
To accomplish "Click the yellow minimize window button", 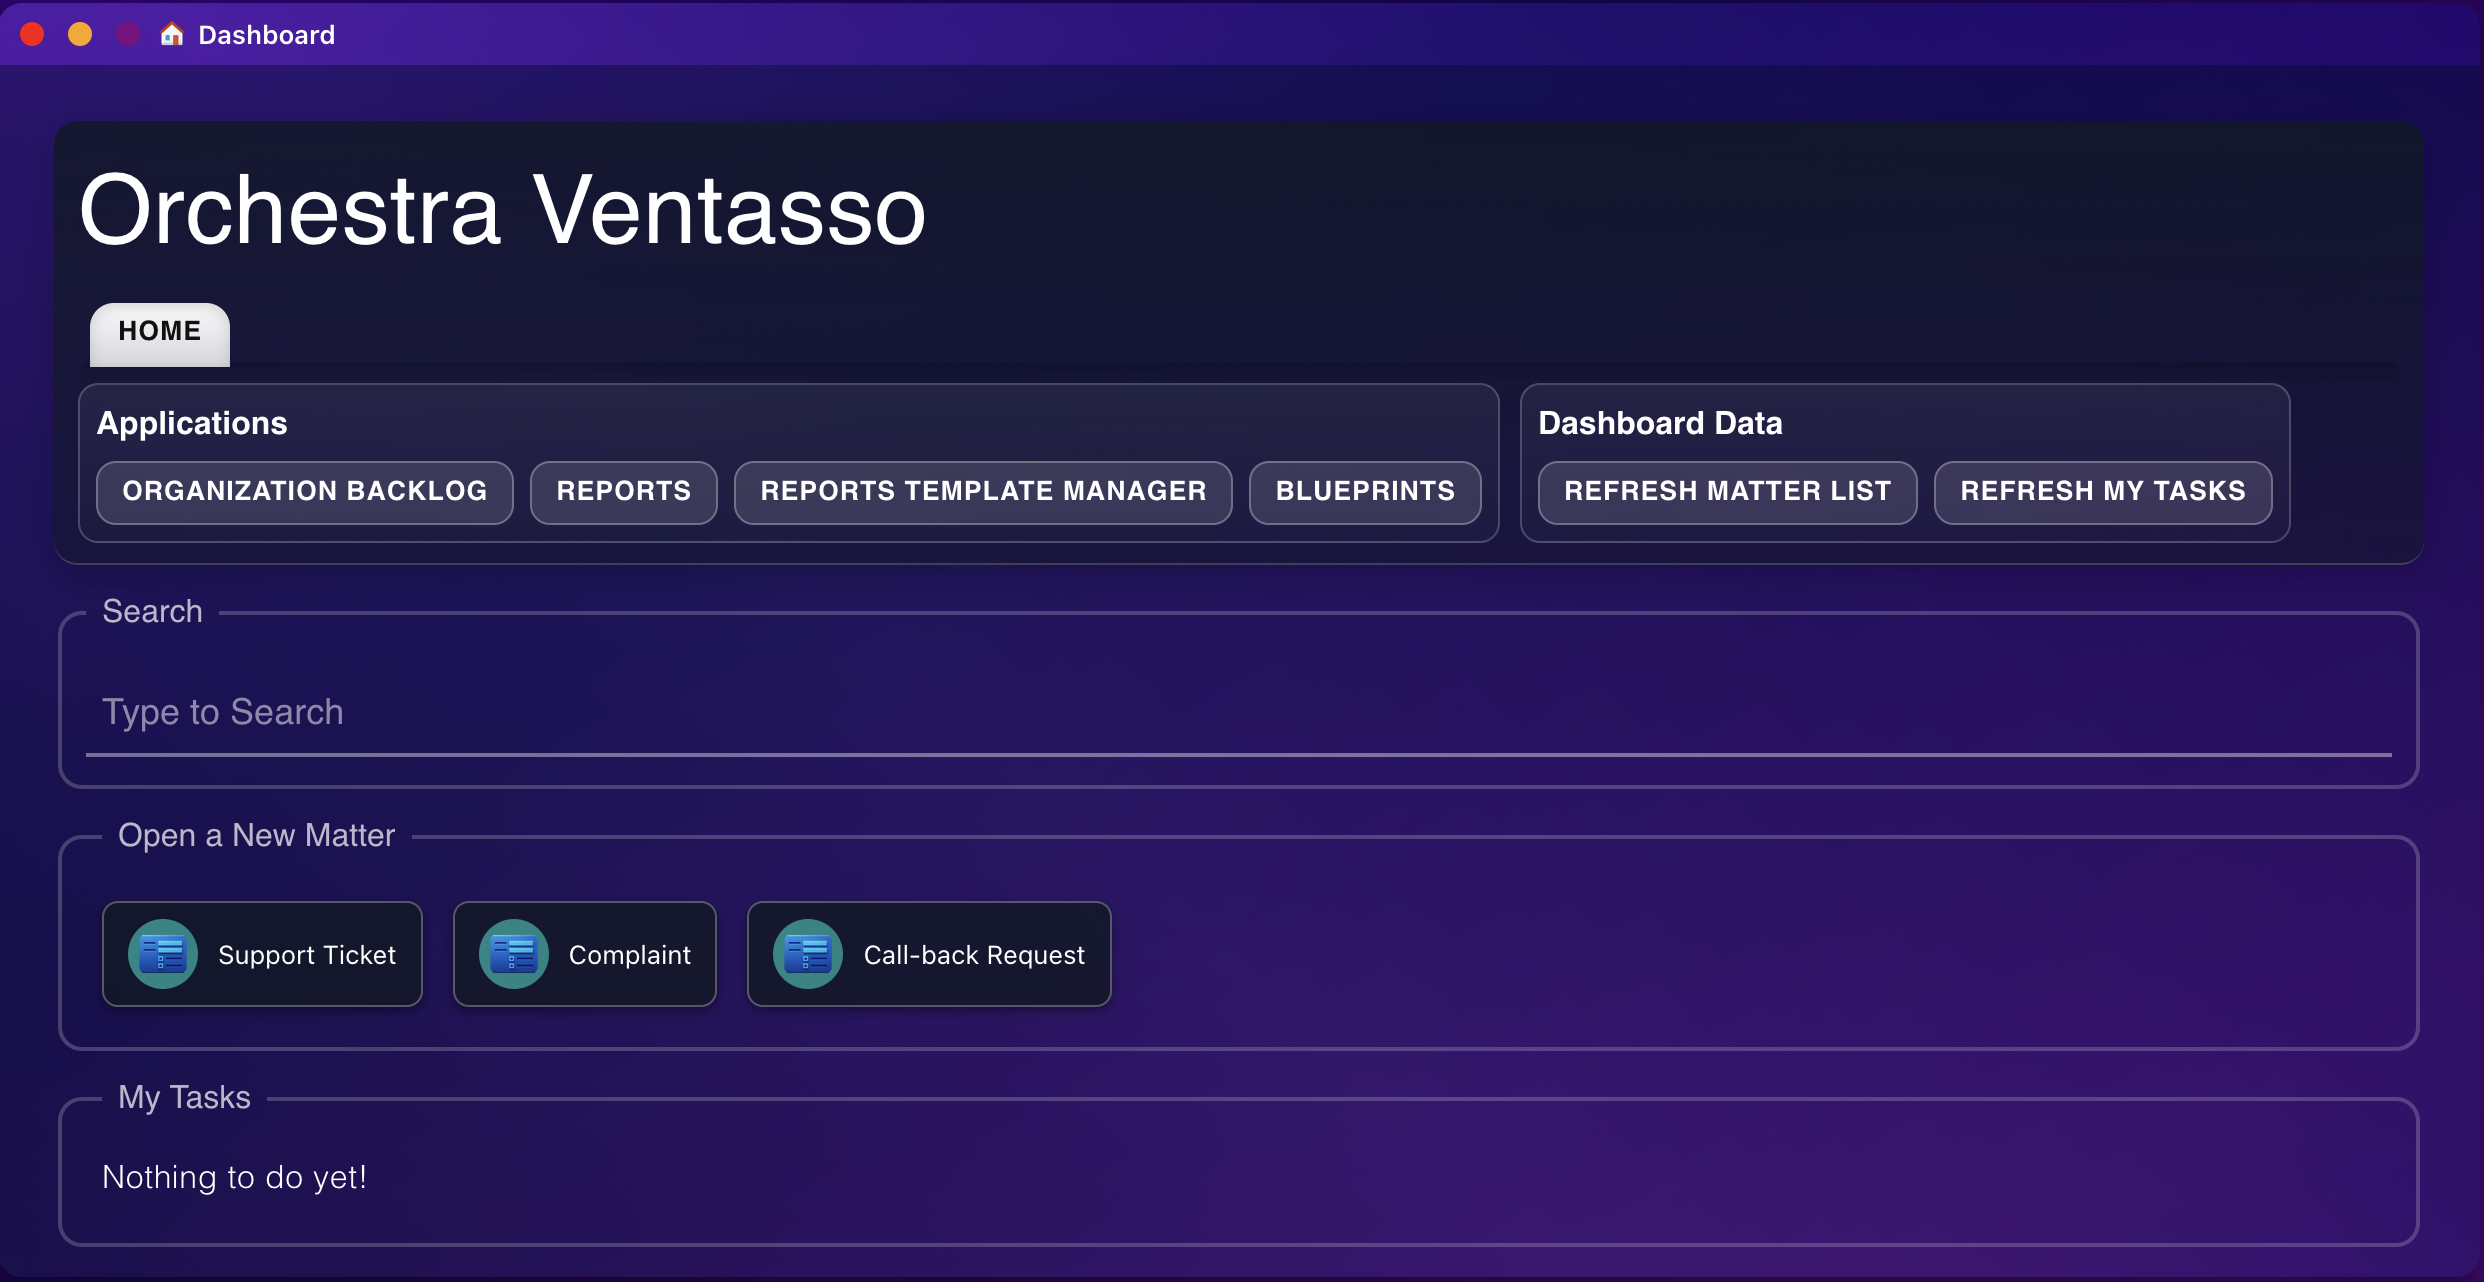I will (80, 35).
